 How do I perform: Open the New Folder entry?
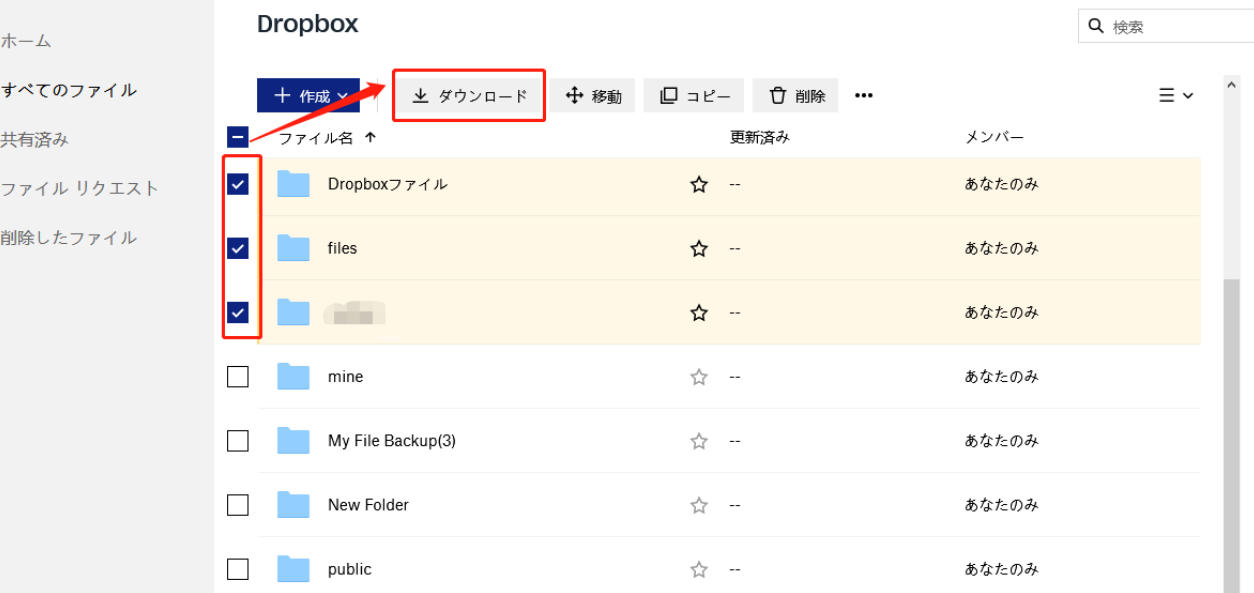(368, 505)
